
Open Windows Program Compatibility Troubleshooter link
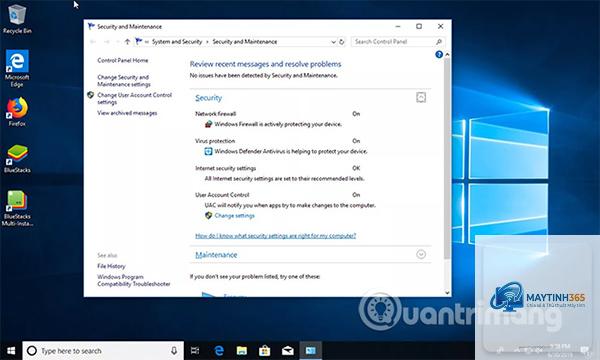134,280
